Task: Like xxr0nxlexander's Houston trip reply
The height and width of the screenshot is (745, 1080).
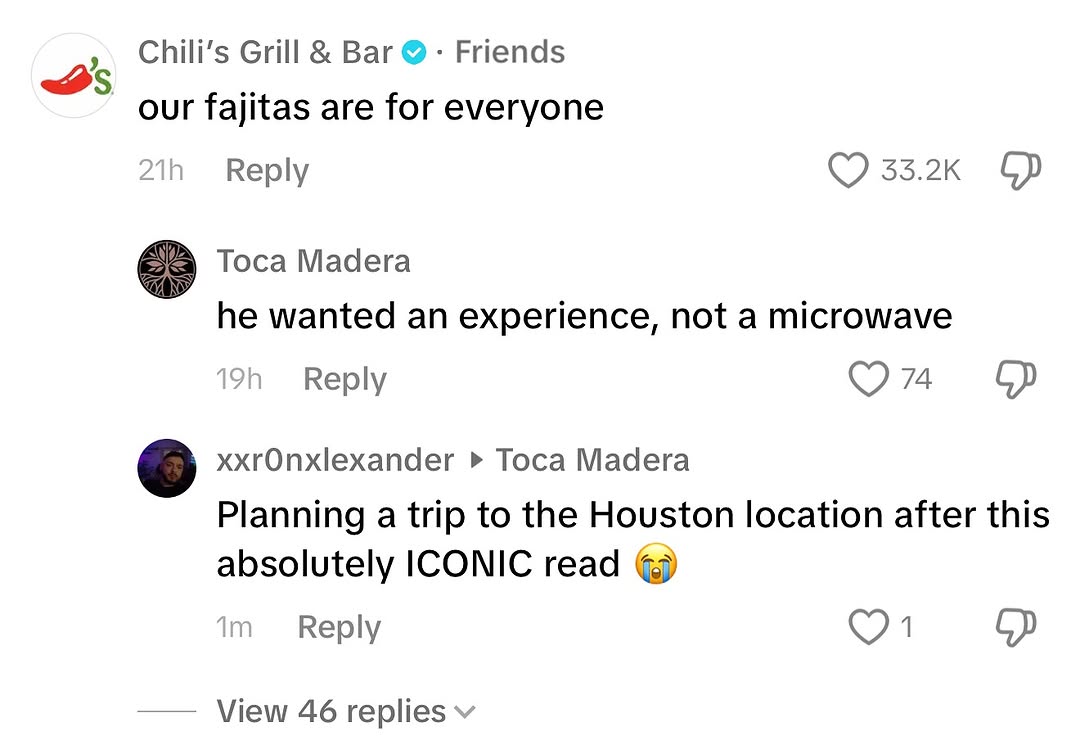Action: pos(868,627)
